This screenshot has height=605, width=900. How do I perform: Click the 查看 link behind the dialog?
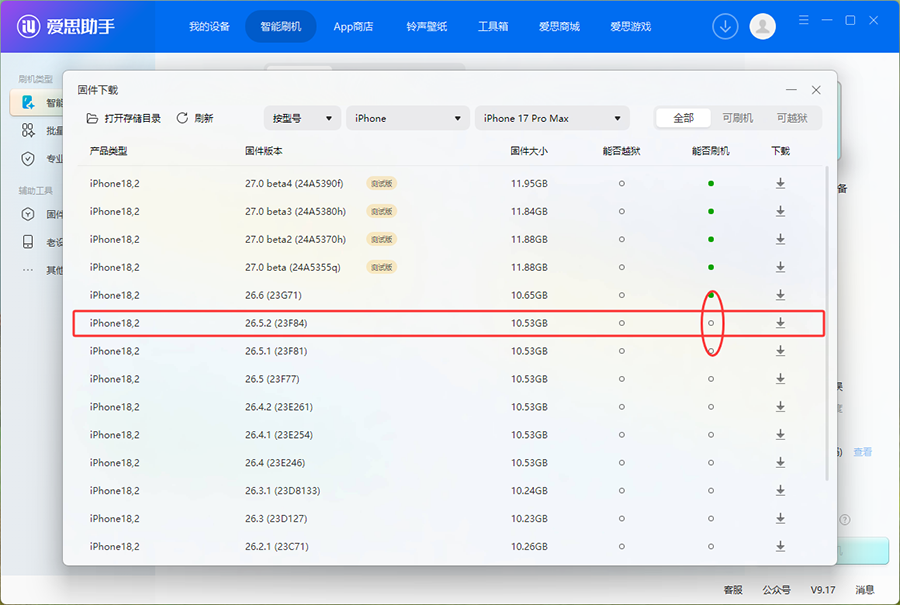862,452
